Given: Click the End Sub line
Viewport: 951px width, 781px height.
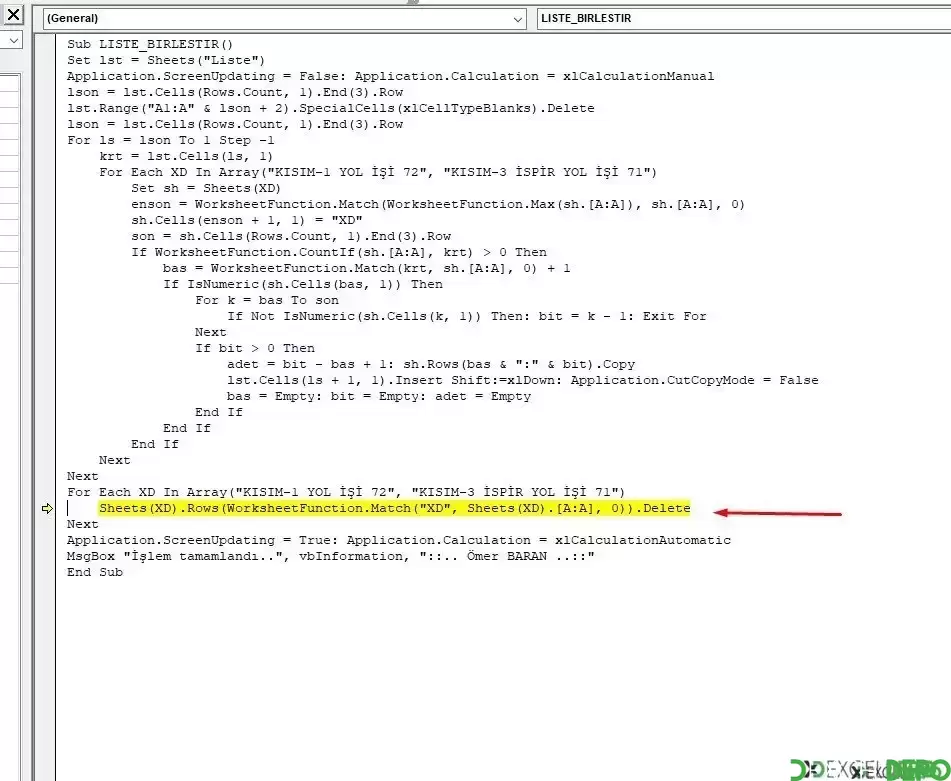Looking at the screenshot, I should (95, 572).
